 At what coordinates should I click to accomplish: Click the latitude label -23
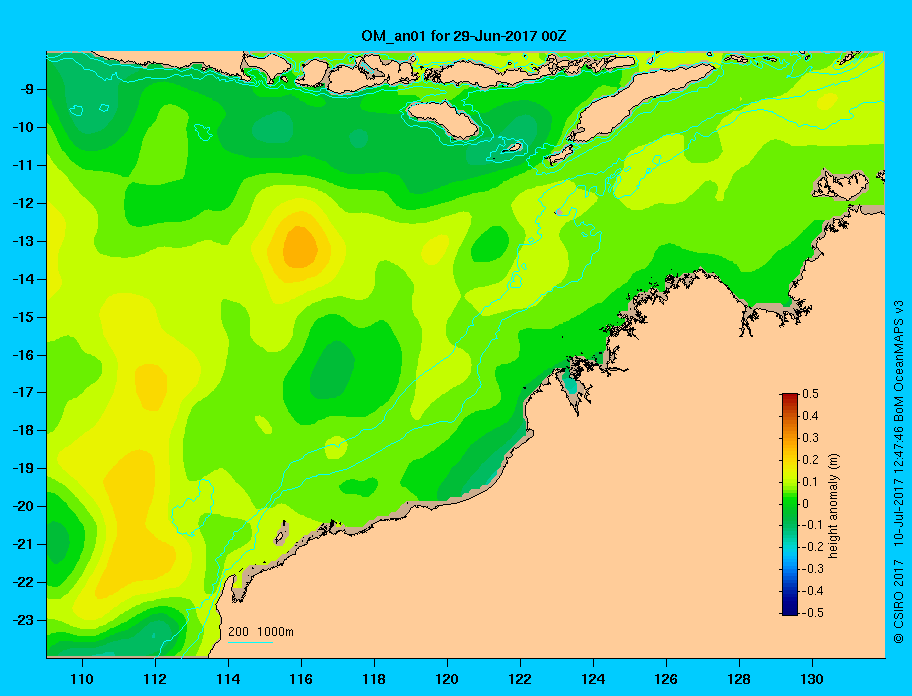23,620
